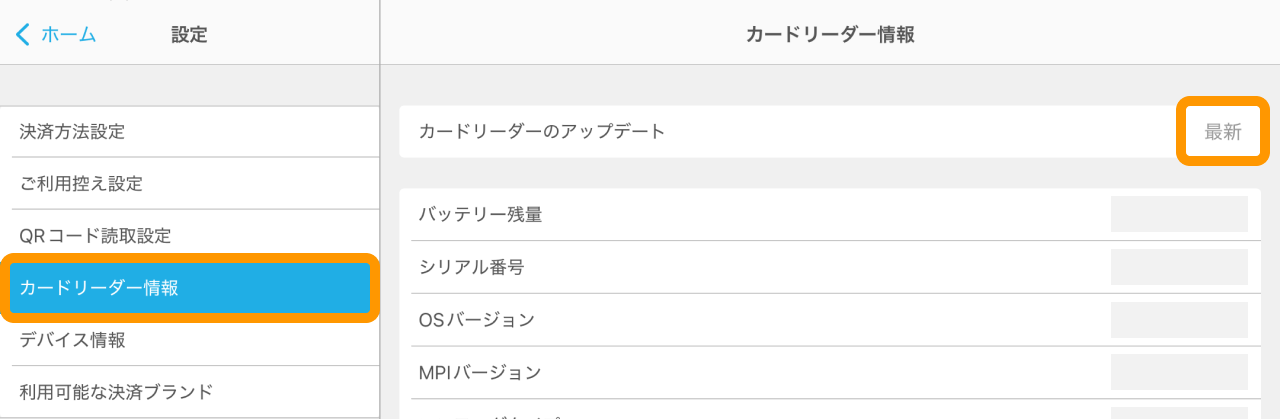This screenshot has width=1280, height=419.
Task: Click the カードリーダー情報 page title
Action: tap(830, 35)
